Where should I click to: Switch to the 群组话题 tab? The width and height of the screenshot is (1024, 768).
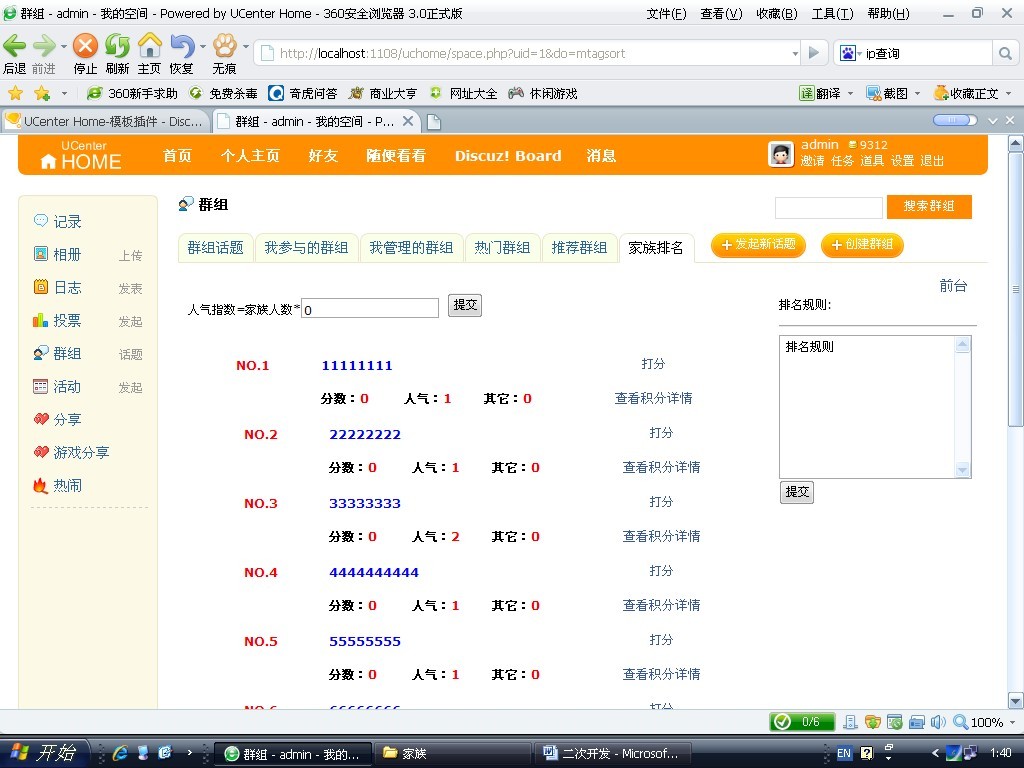coord(216,248)
